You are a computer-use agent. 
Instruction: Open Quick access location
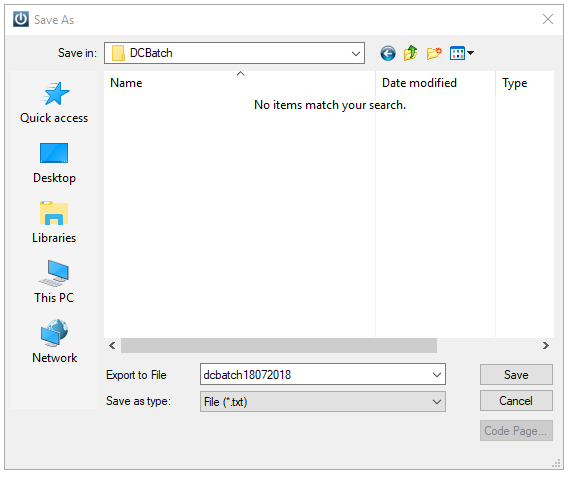click(x=54, y=102)
